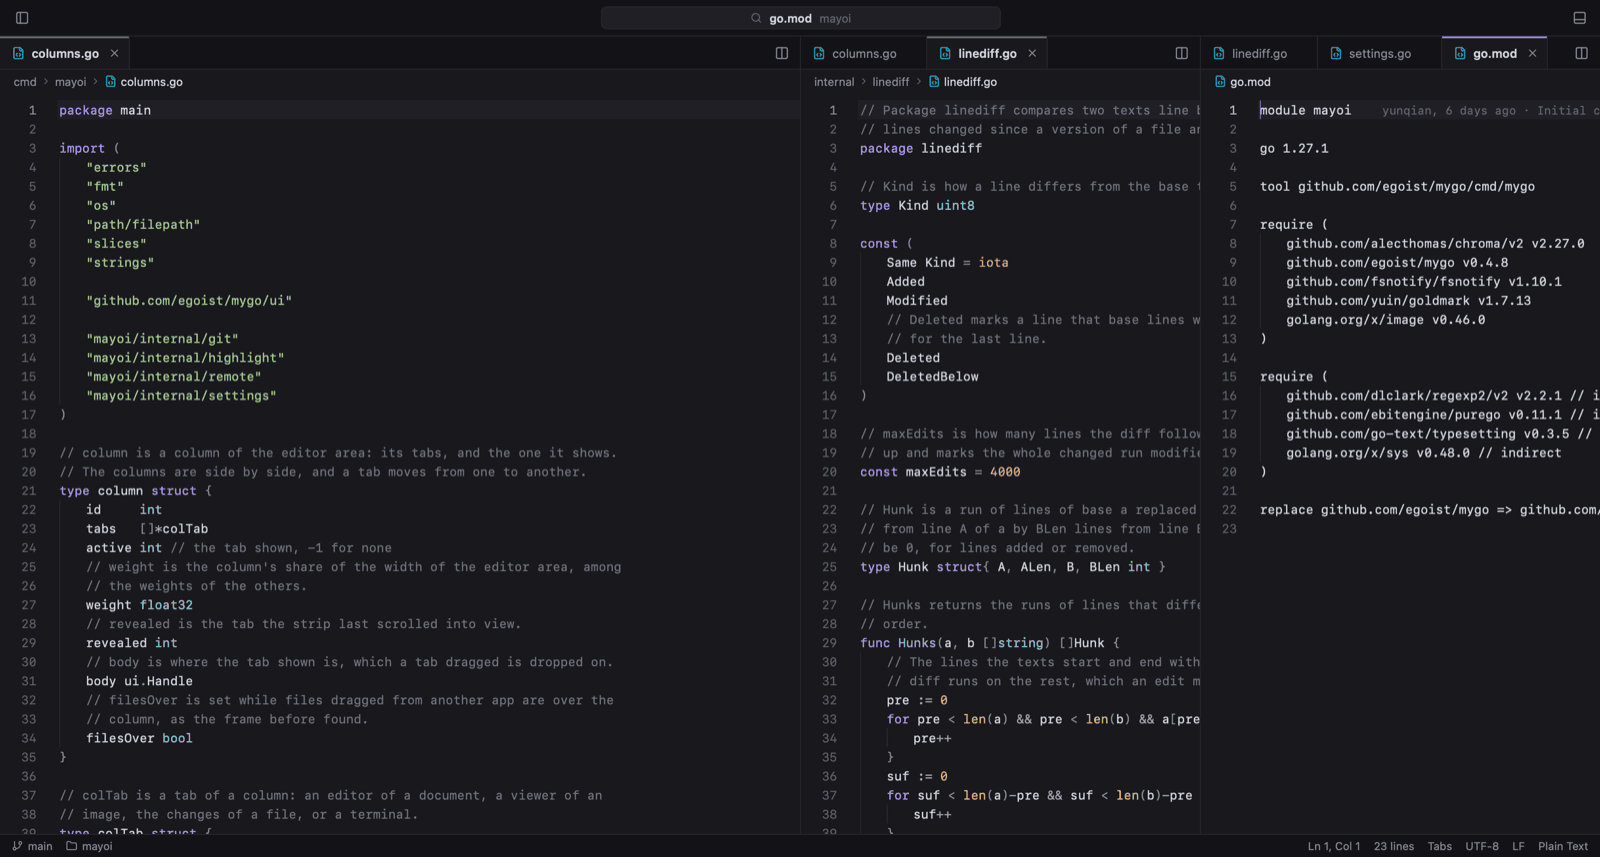The height and width of the screenshot is (857, 1600).
Task: Split the right editor pane showing go.mod
Action: pyautogui.click(x=1581, y=53)
